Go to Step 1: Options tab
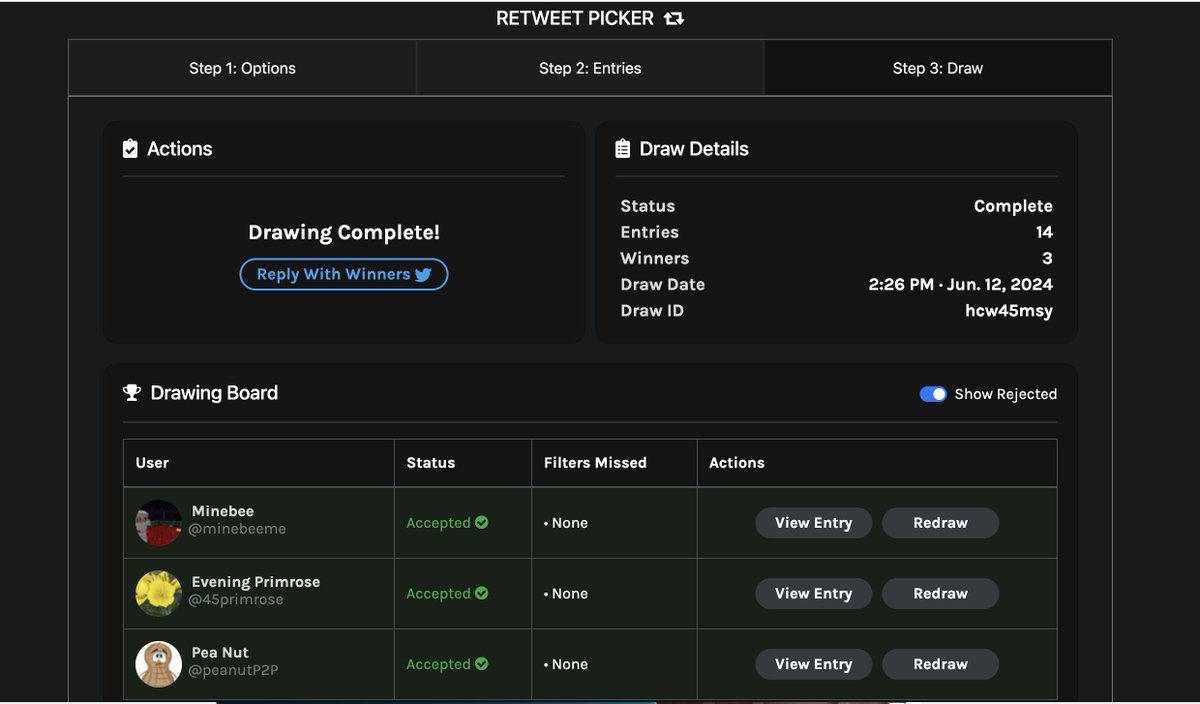1200x704 pixels. click(x=242, y=68)
